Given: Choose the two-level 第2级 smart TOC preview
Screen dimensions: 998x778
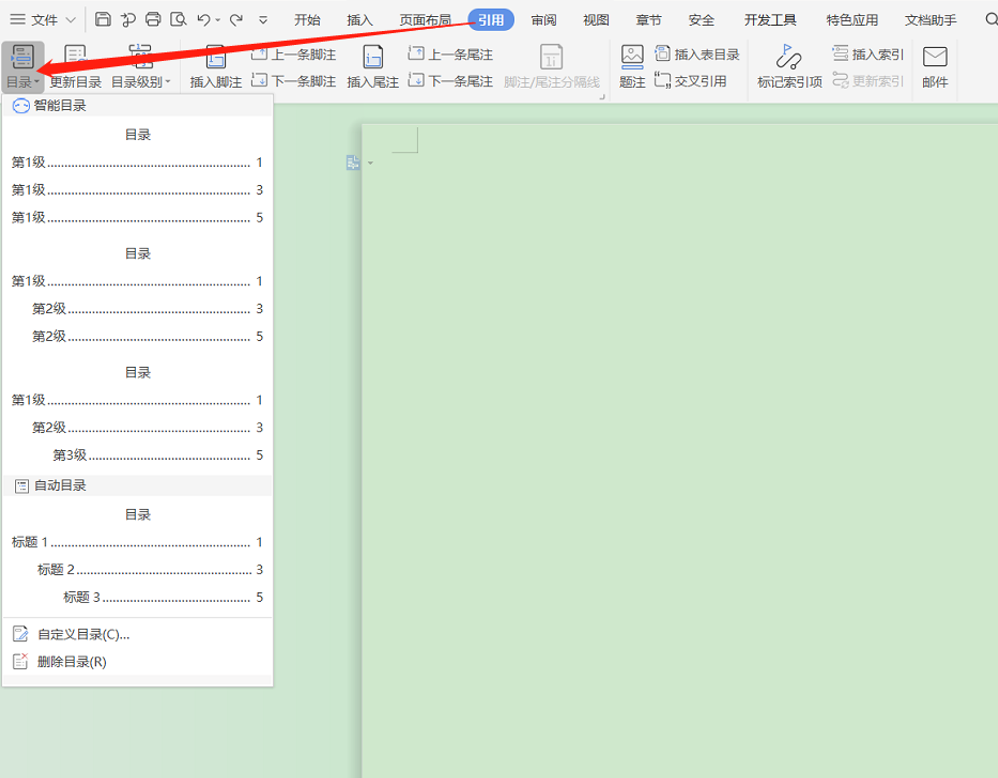Looking at the screenshot, I should click(137, 295).
